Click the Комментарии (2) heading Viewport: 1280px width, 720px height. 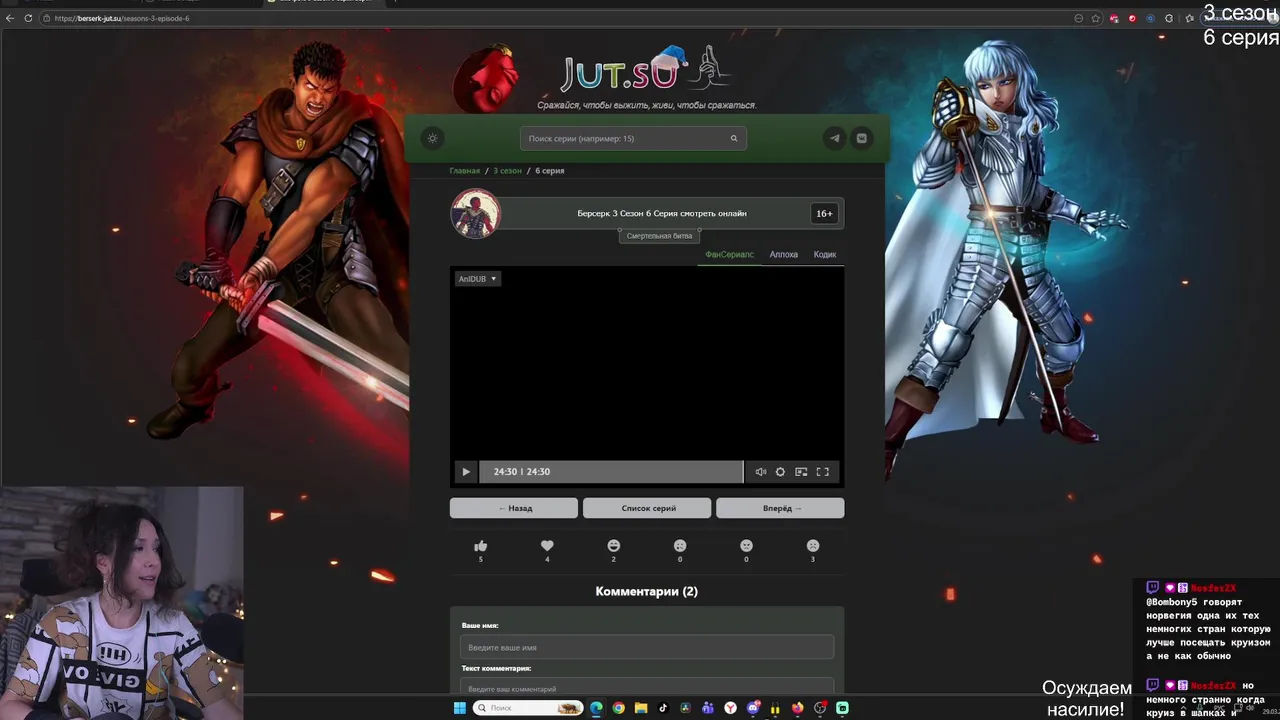647,592
